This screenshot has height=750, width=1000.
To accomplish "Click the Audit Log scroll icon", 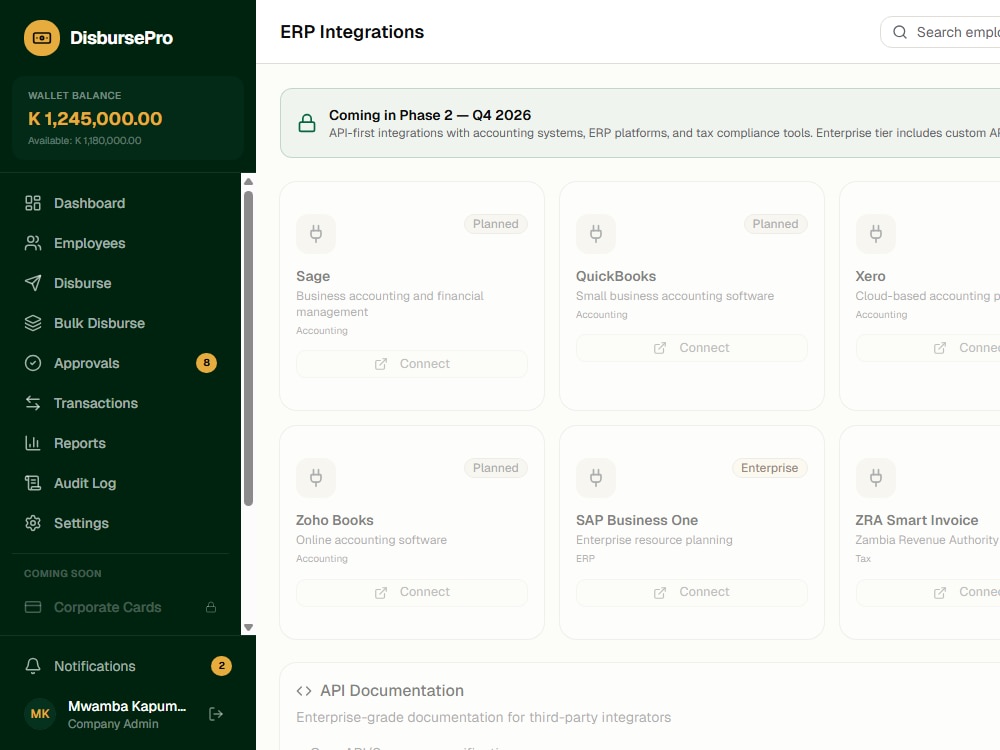I will pos(33,483).
